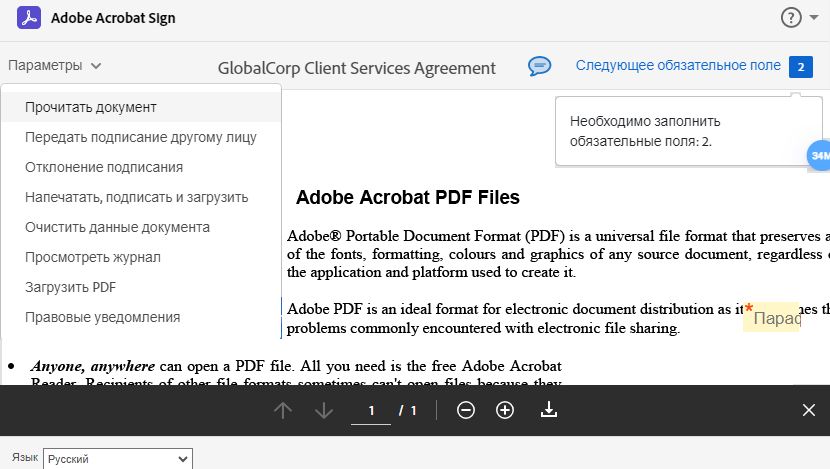Collapse the Параметры dropdown menu

coord(55,66)
